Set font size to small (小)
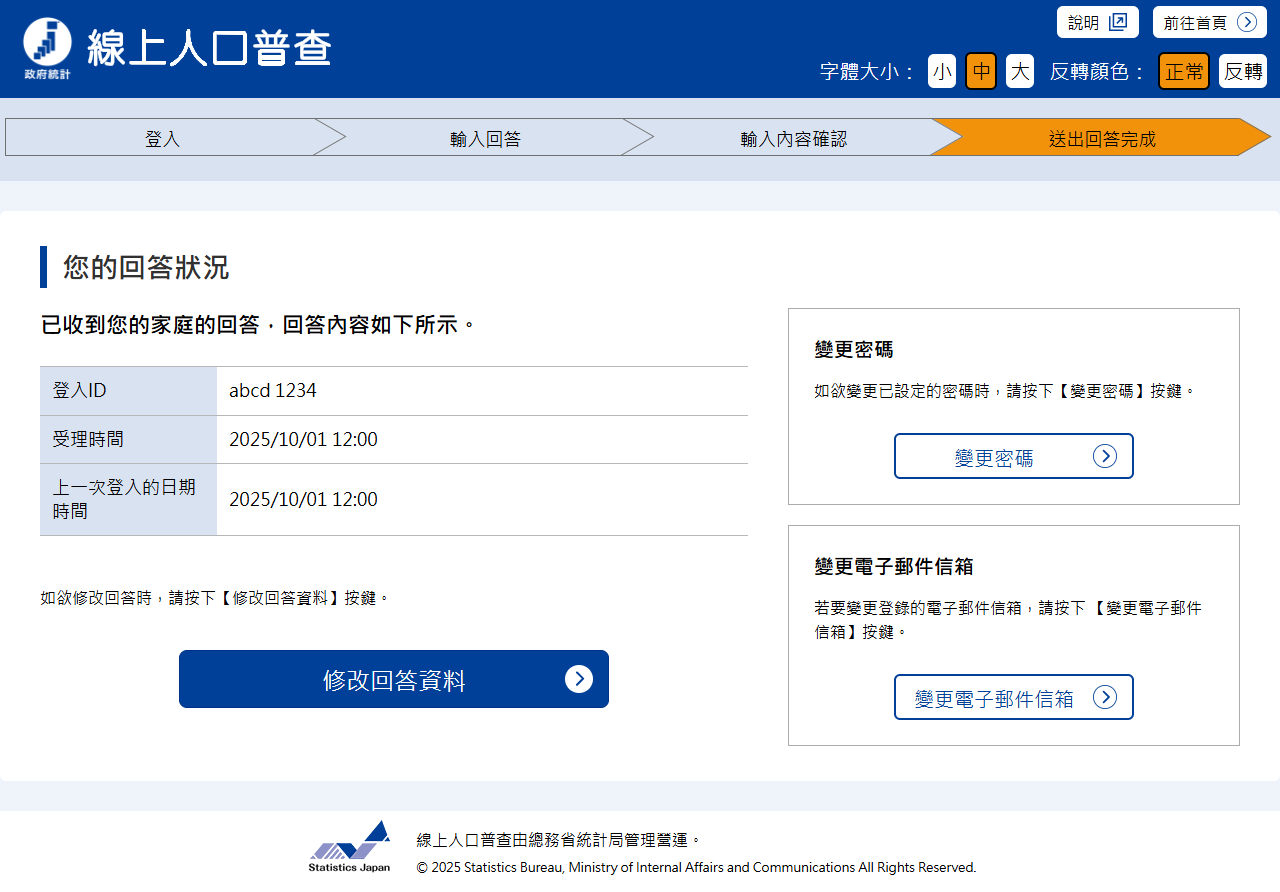Viewport: 1280px width, 892px height. (942, 71)
